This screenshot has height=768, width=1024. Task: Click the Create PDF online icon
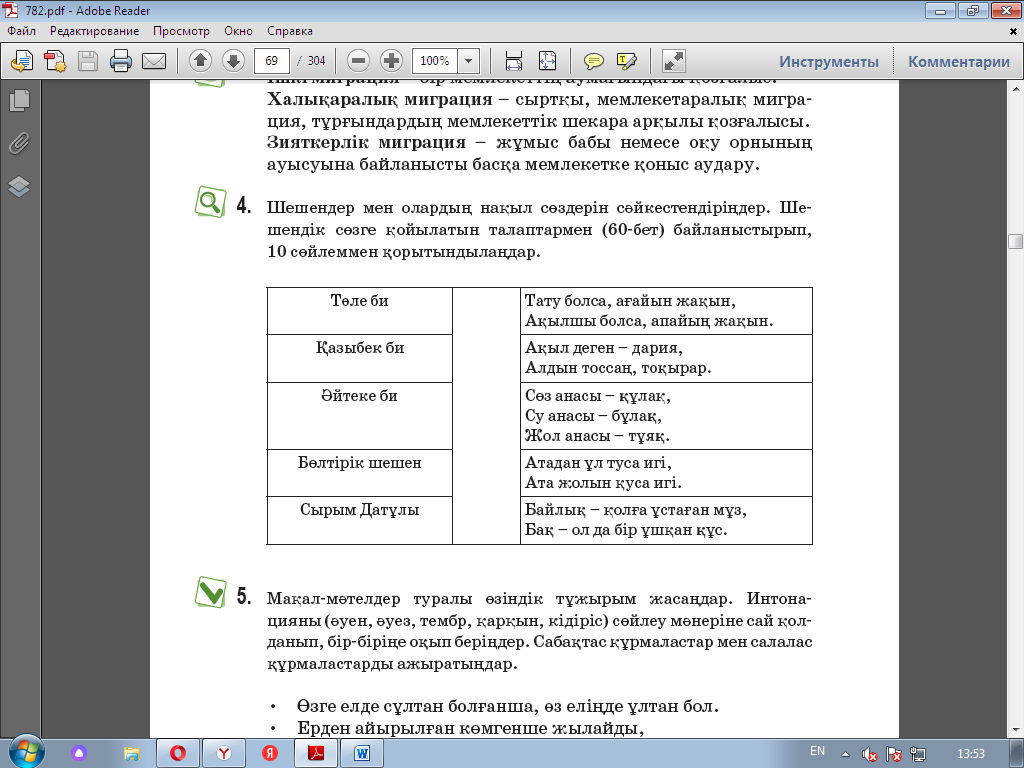(22, 61)
